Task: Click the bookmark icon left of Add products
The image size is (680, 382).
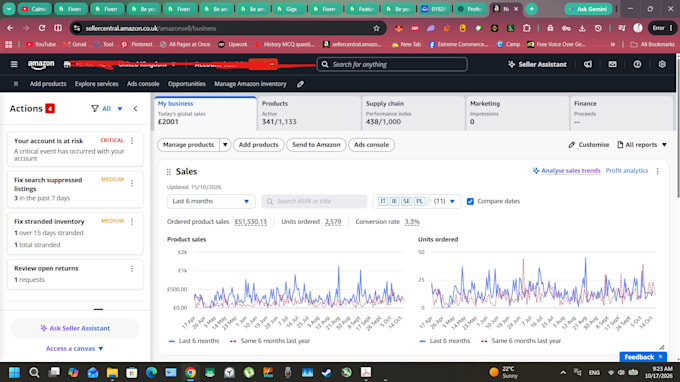Action: pyautogui.click(x=16, y=84)
